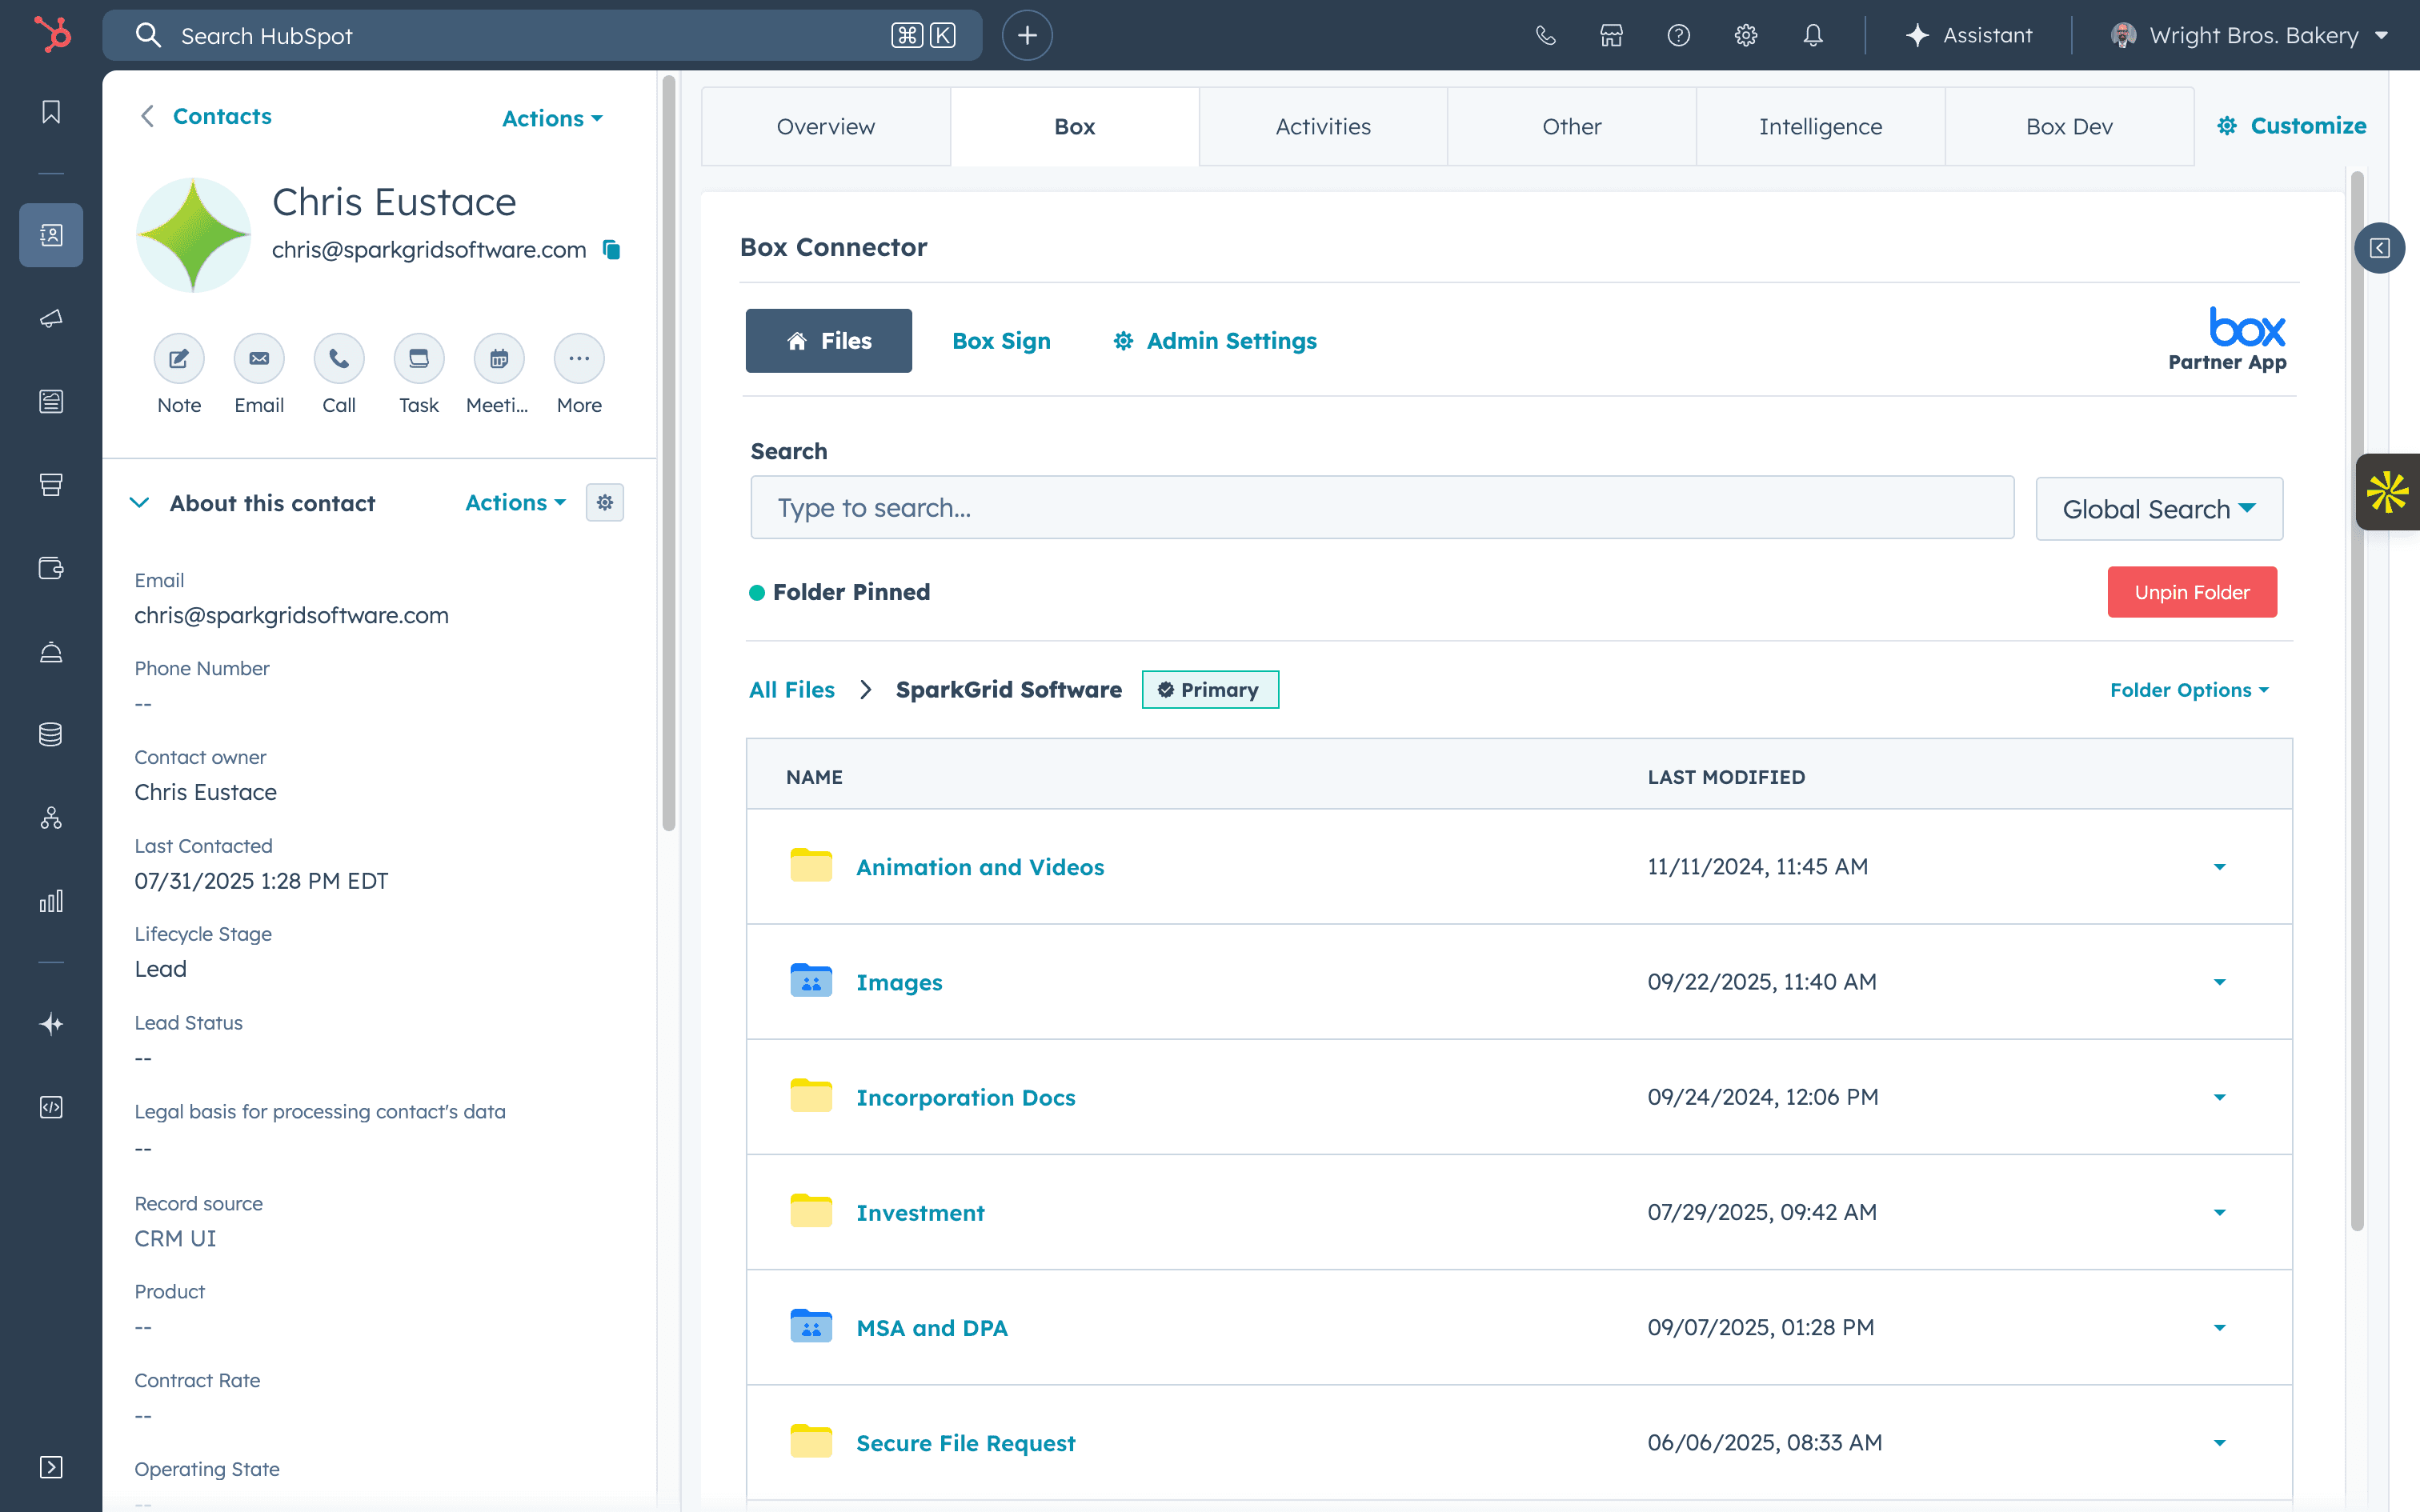This screenshot has height=1512, width=2420.
Task: Expand options for Investment folder row
Action: [x=2219, y=1212]
